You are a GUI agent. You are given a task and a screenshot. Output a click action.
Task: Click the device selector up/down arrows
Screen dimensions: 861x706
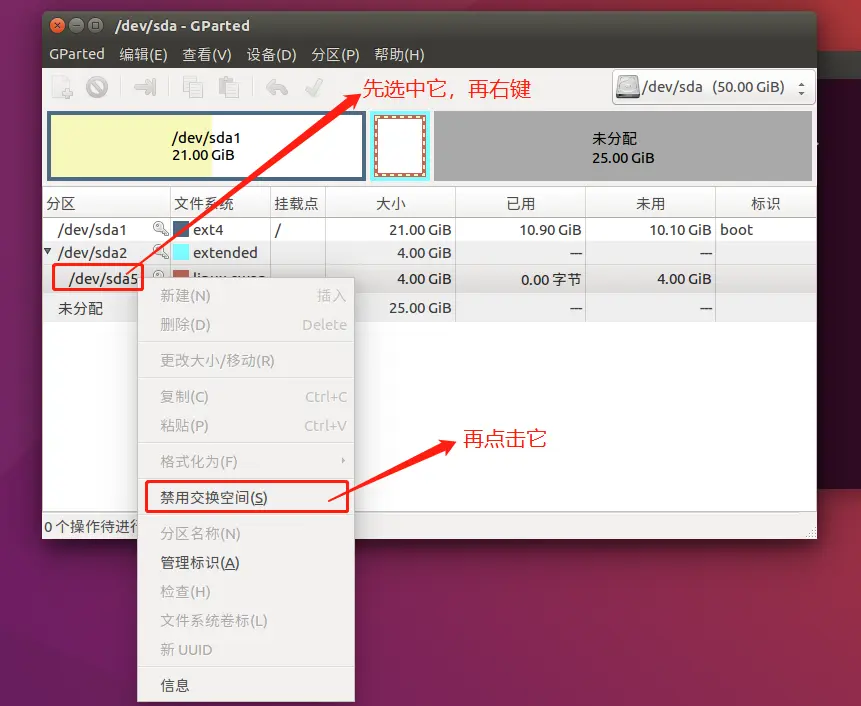[x=802, y=88]
